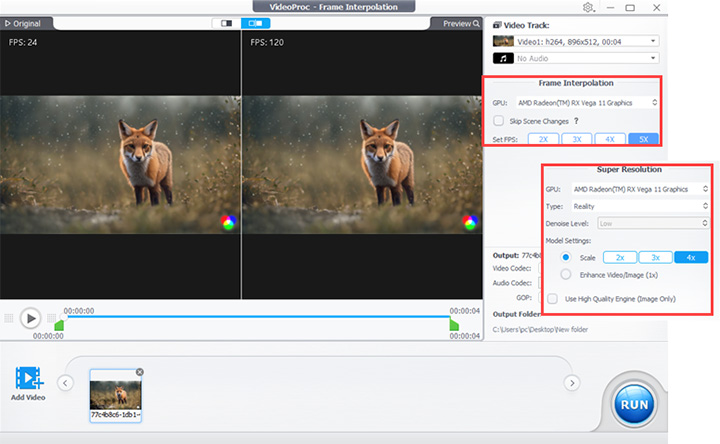Switch to the Original tab
The image size is (720, 444).
point(26,22)
